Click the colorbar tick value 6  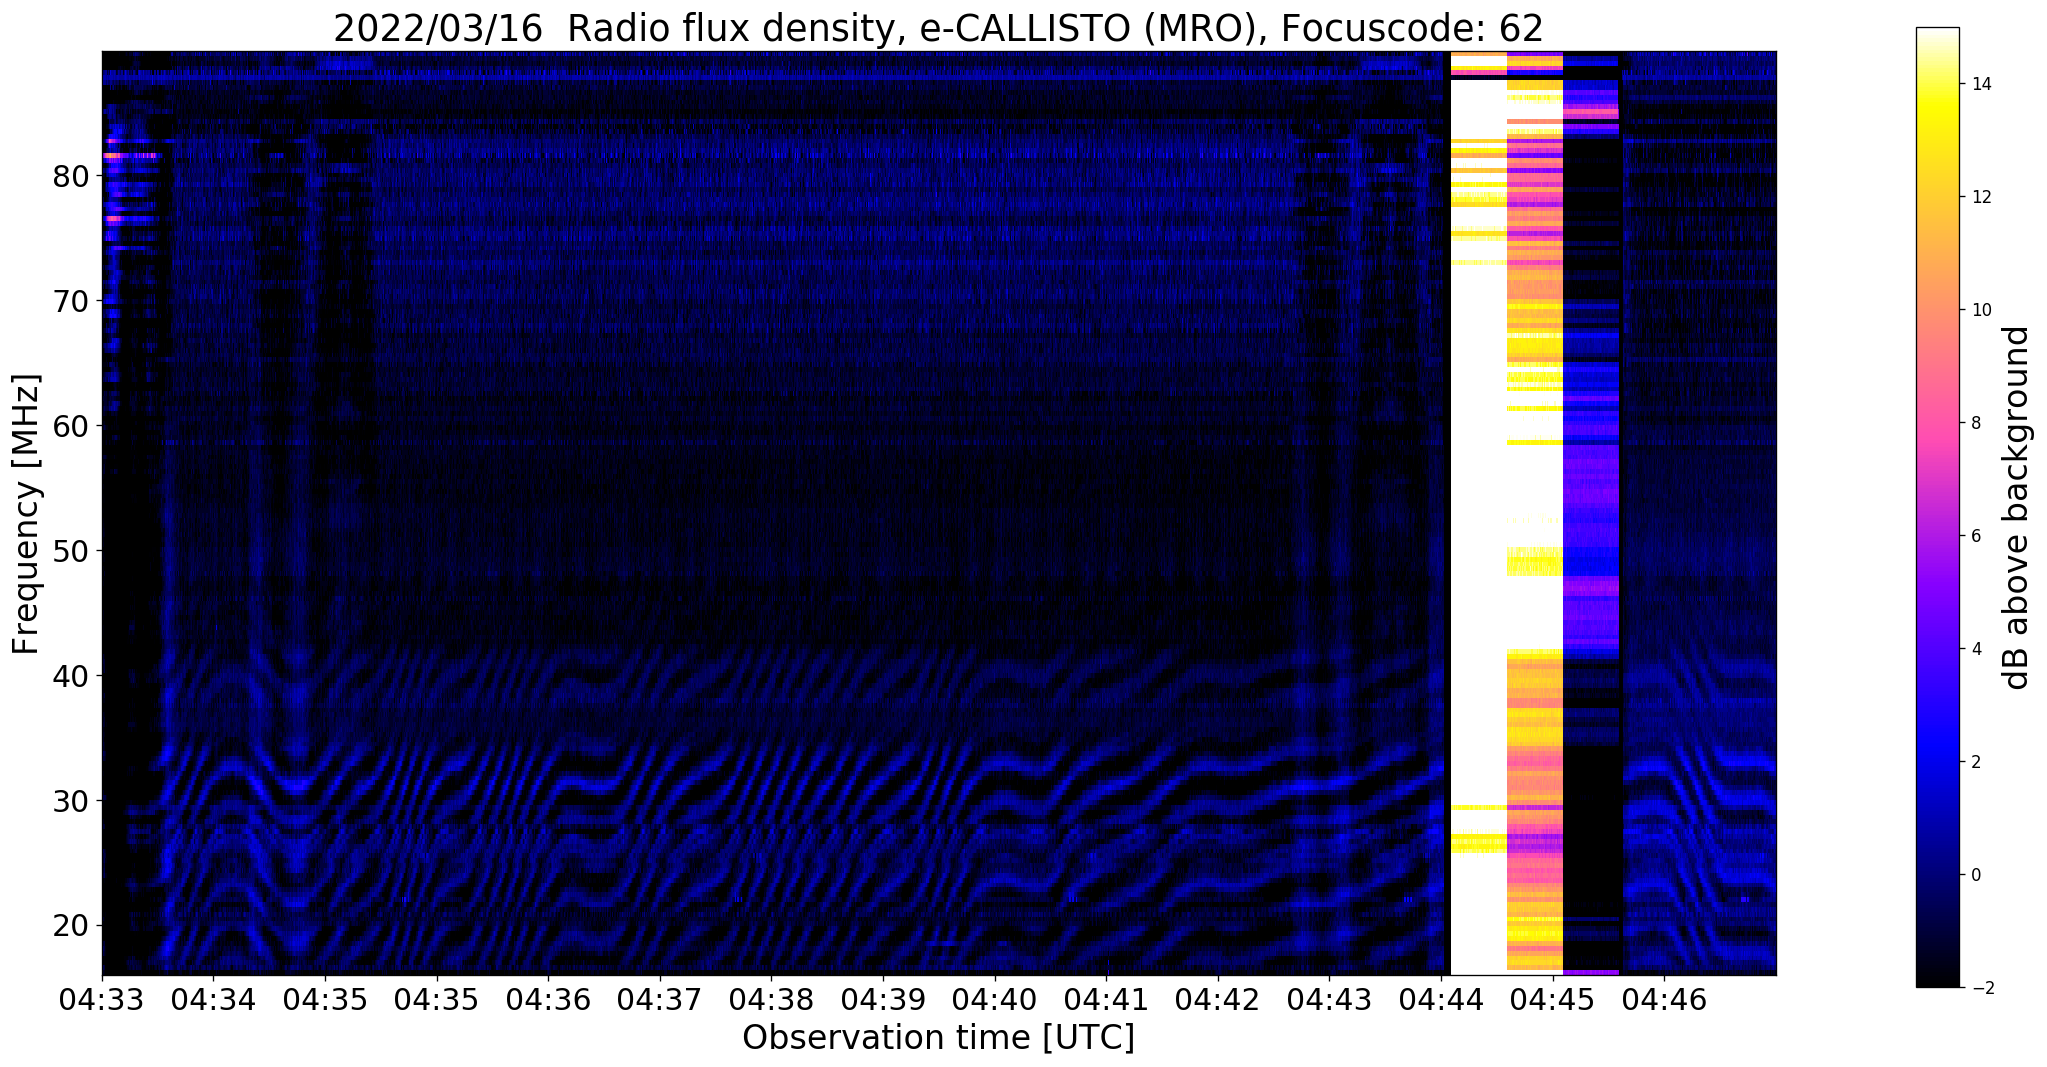point(1975,536)
